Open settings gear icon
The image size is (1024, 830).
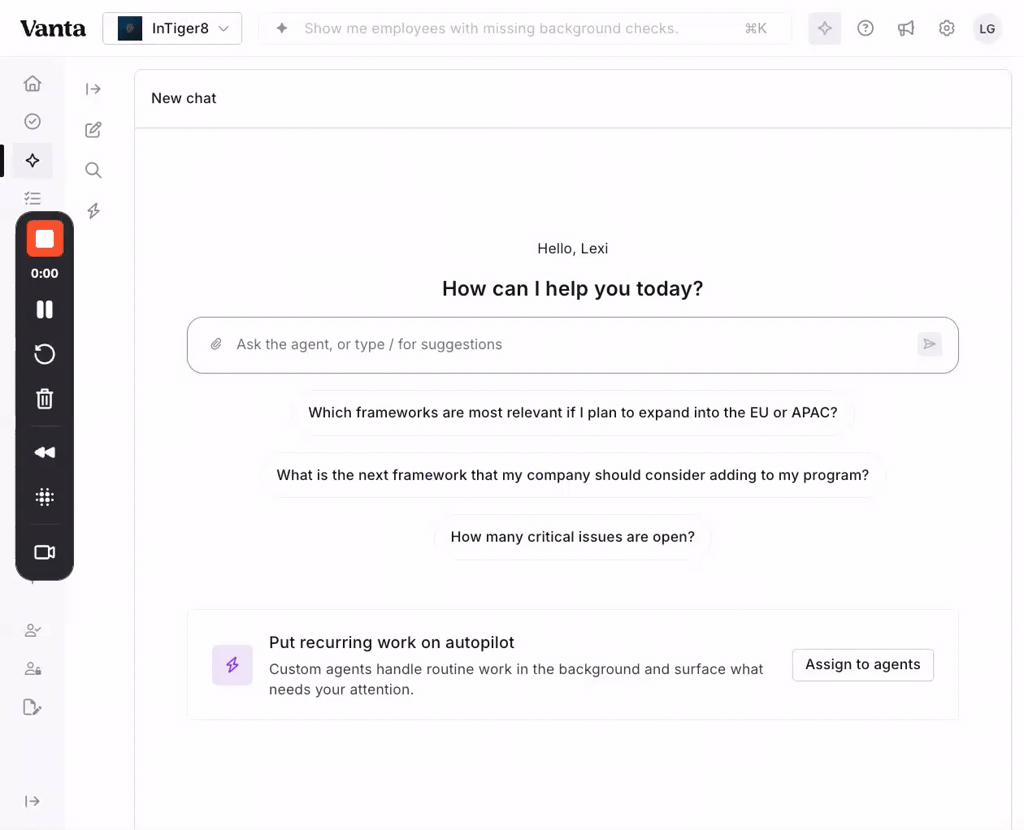(946, 28)
